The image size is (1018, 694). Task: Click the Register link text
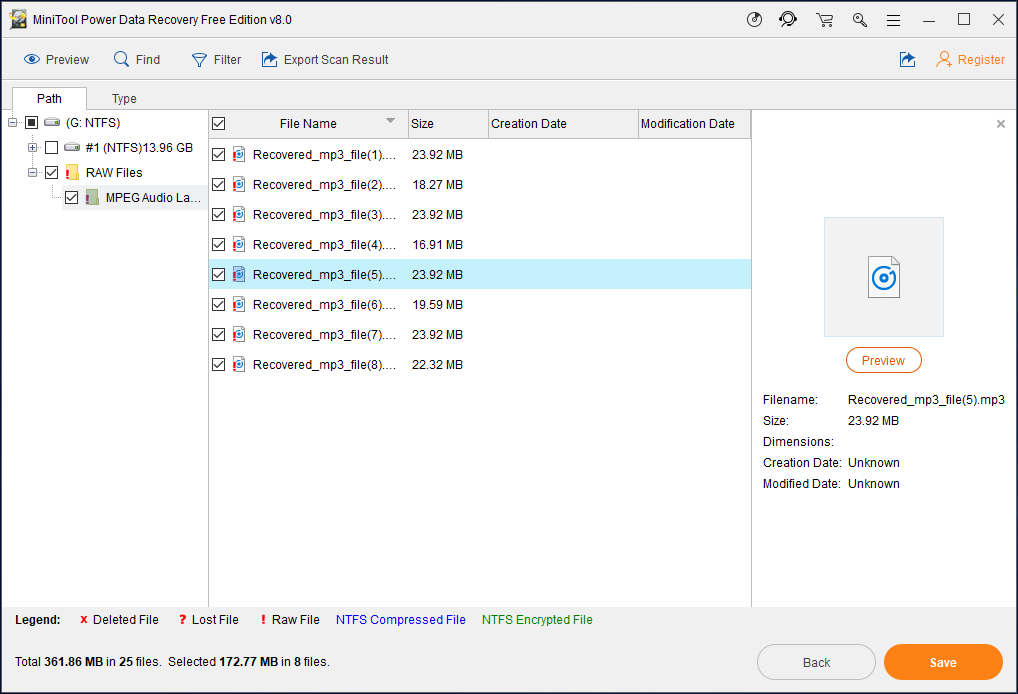coord(981,60)
